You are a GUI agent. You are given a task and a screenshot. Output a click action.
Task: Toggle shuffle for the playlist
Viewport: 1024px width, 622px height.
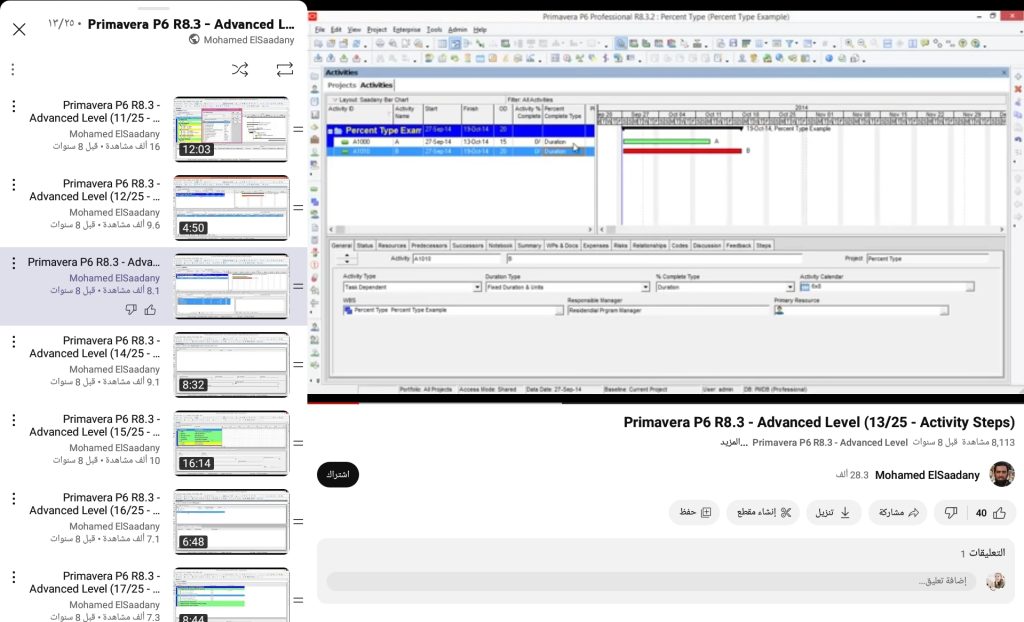[240, 69]
